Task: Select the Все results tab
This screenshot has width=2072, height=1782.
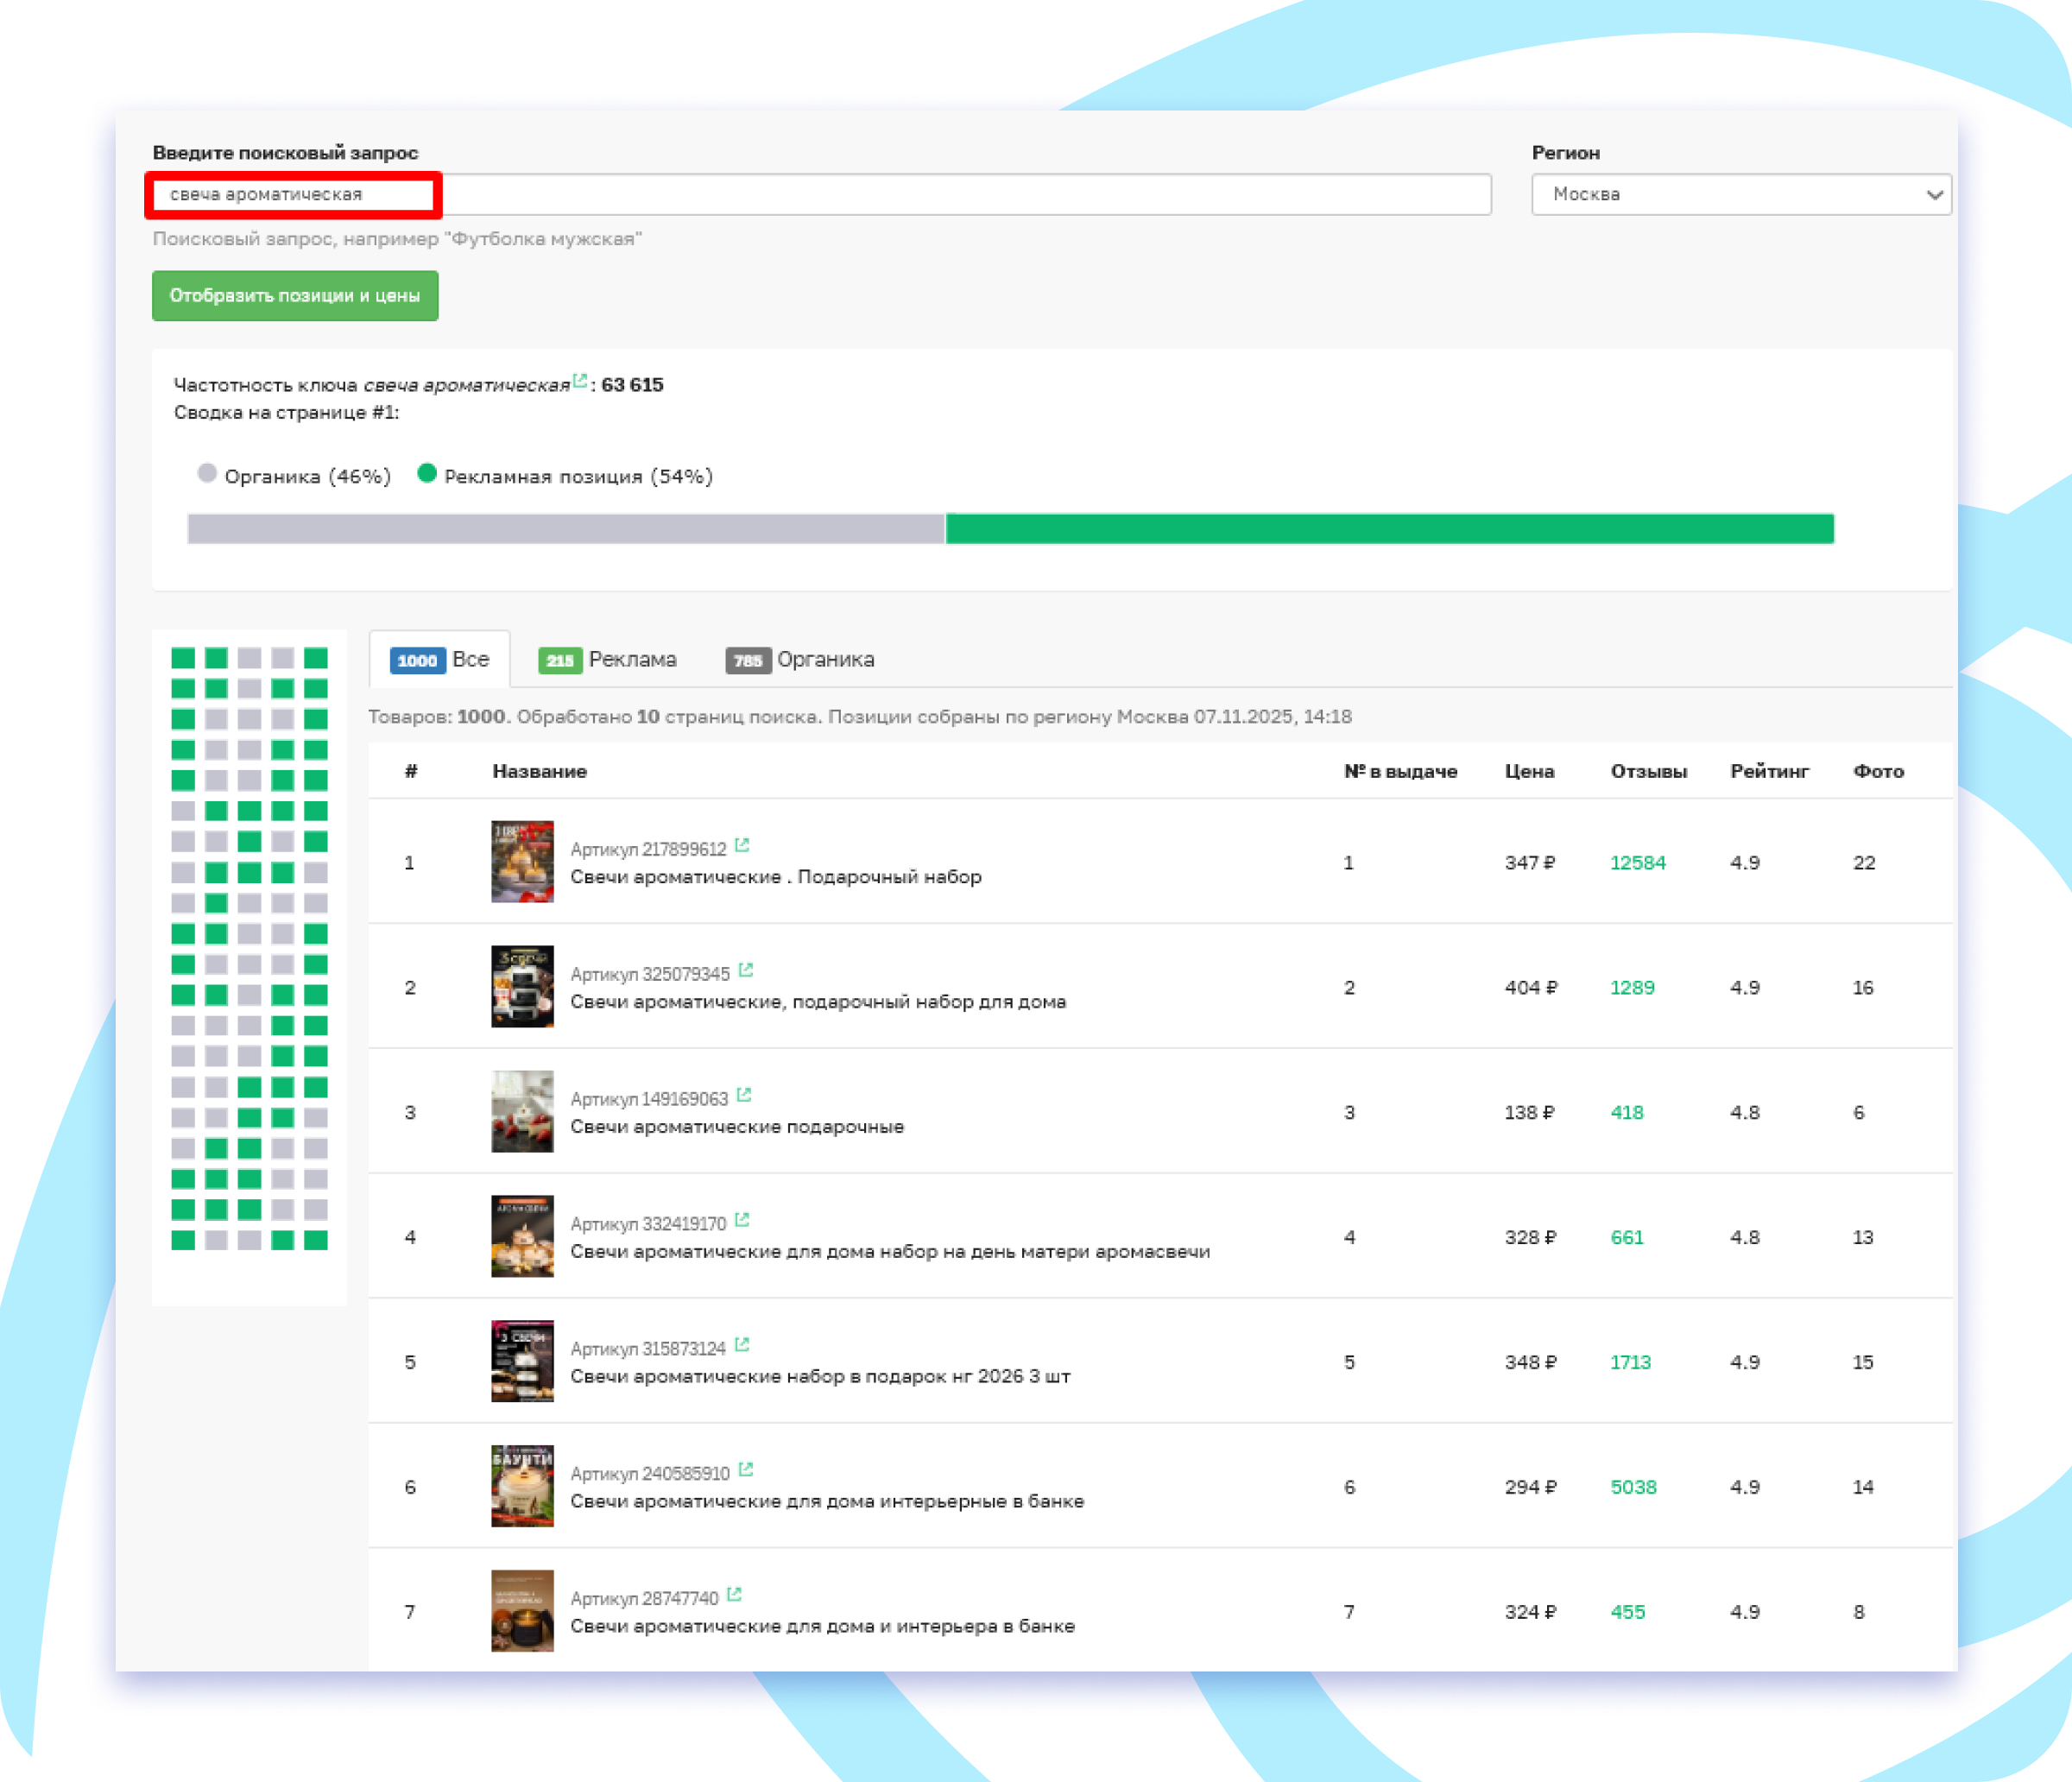Action: [x=440, y=659]
